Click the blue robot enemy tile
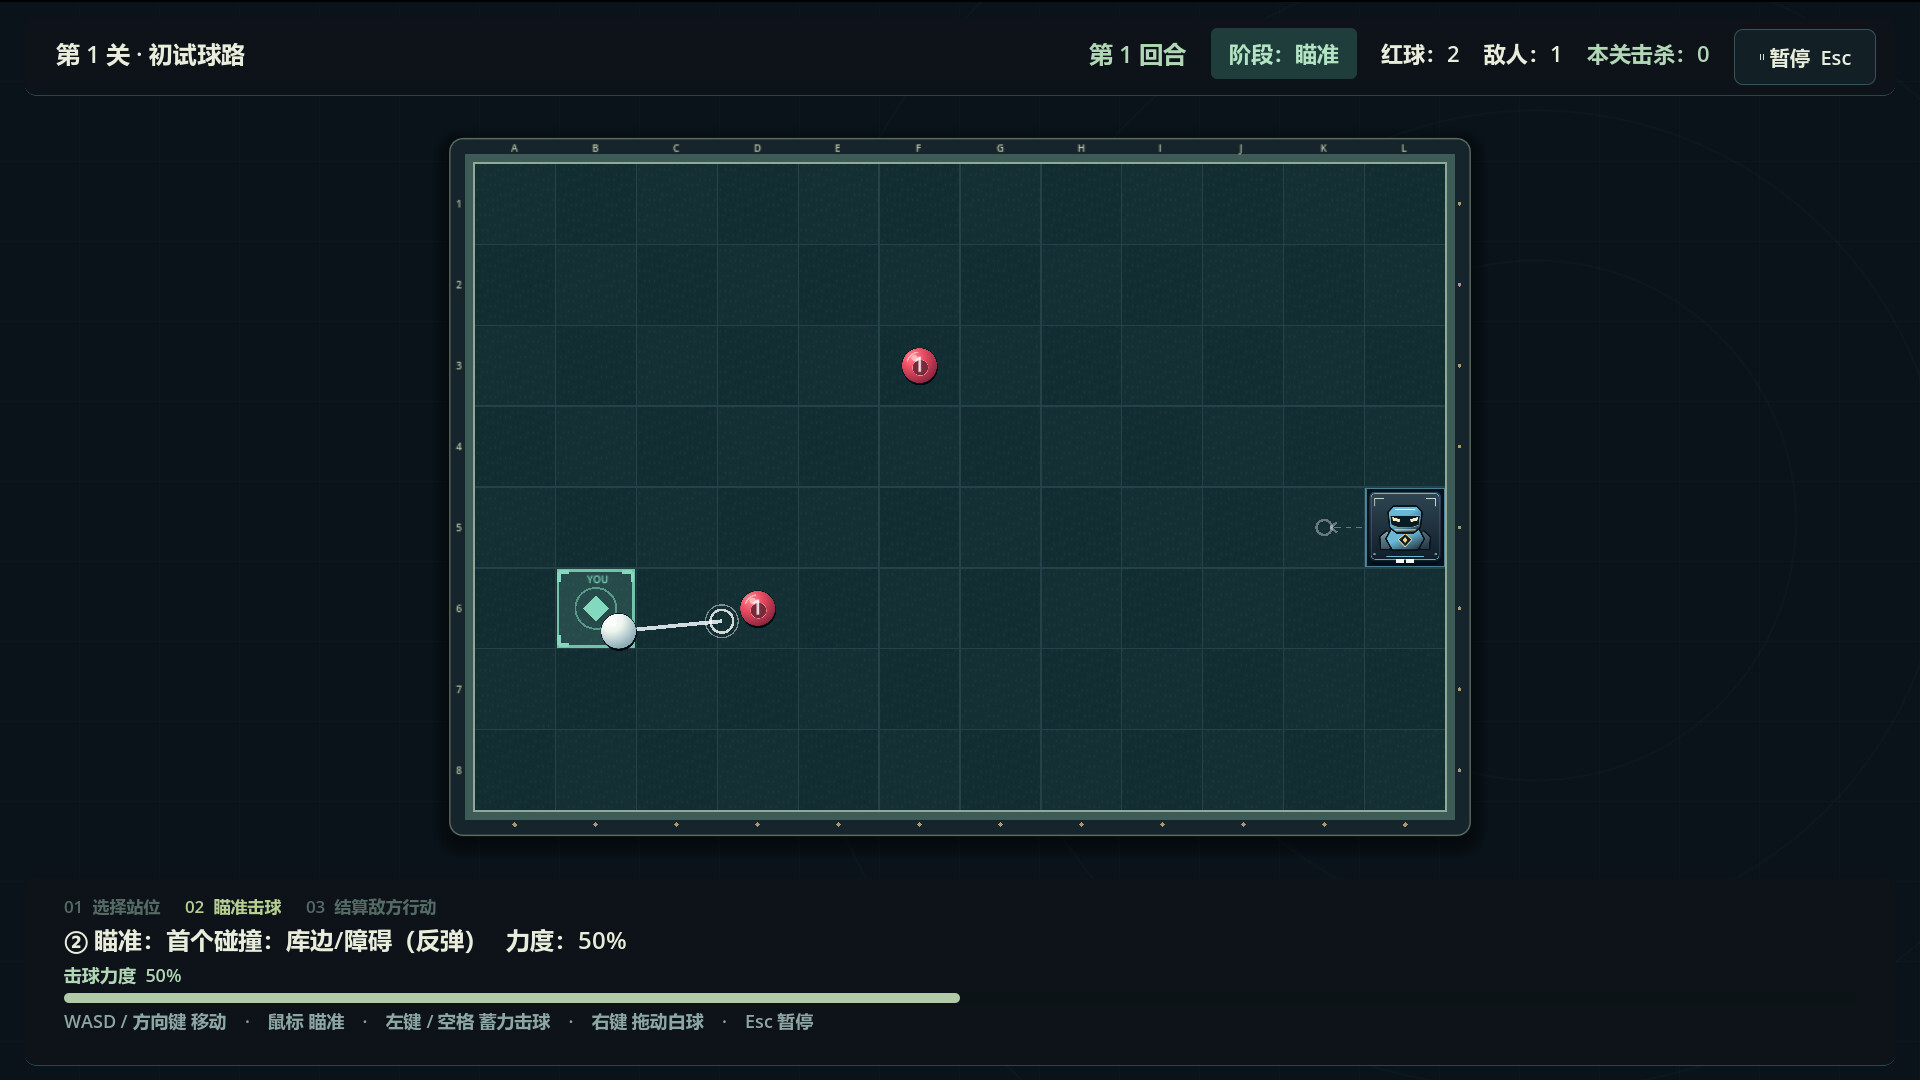The height and width of the screenshot is (1080, 1920). (x=1404, y=527)
